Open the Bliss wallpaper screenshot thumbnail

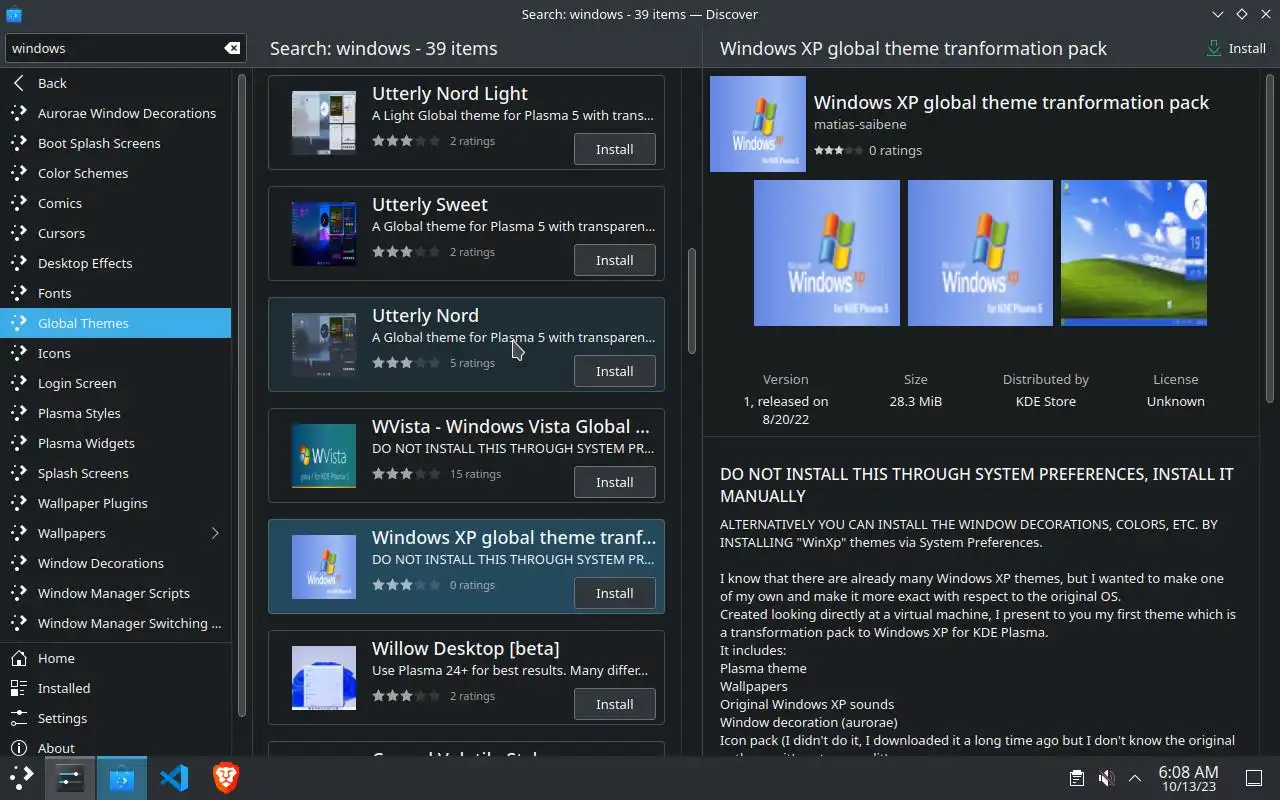[x=1134, y=253]
